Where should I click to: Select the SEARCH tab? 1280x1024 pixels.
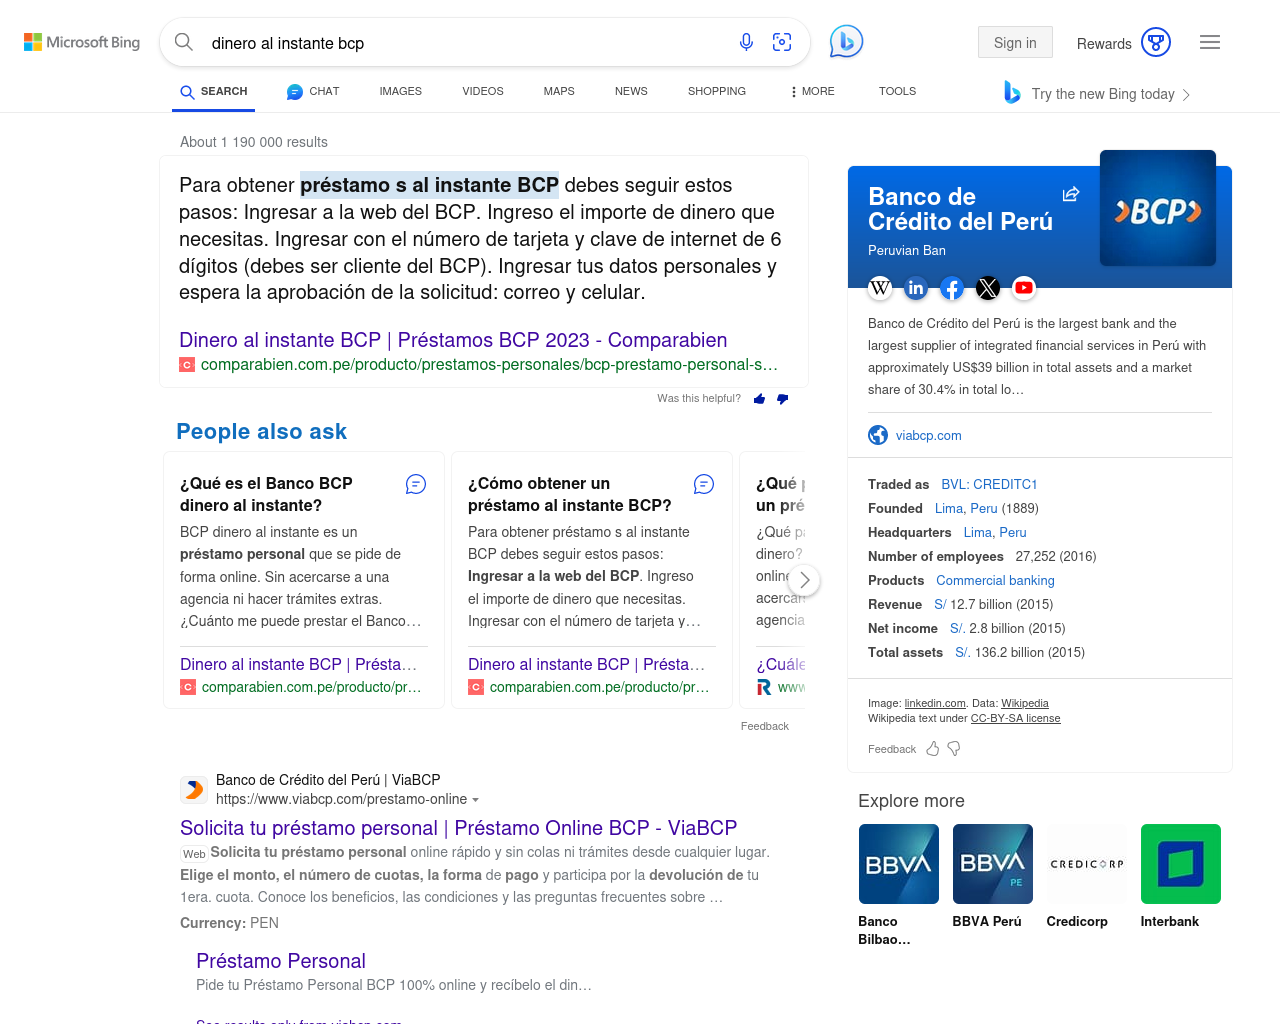click(214, 91)
